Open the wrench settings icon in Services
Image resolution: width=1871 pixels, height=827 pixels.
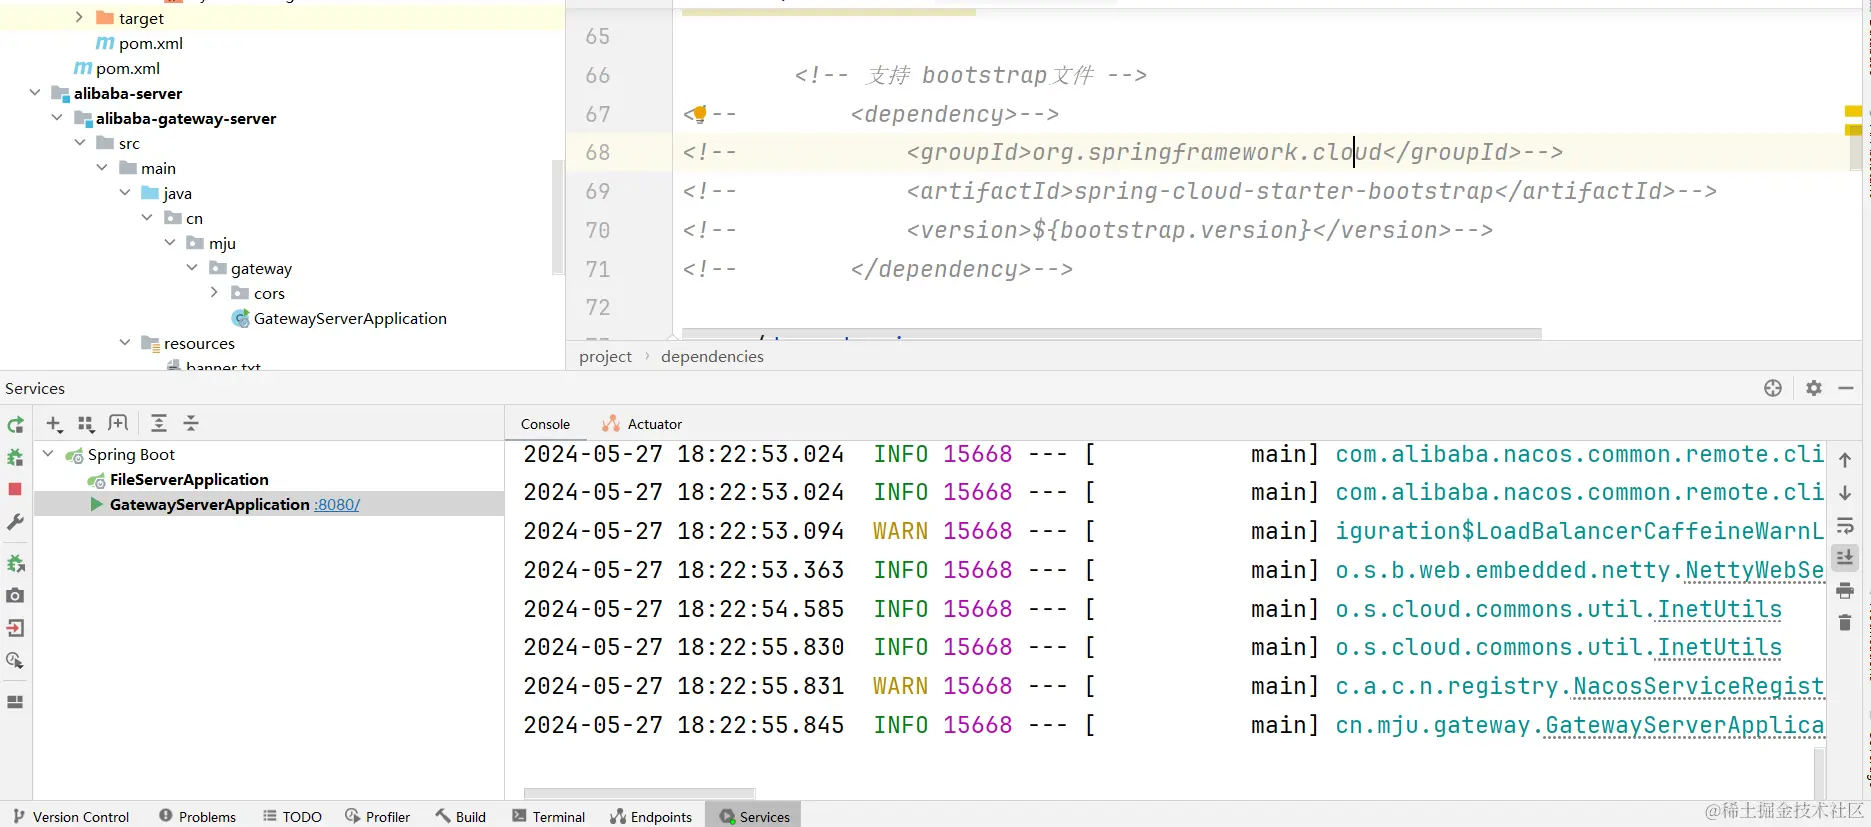[15, 522]
